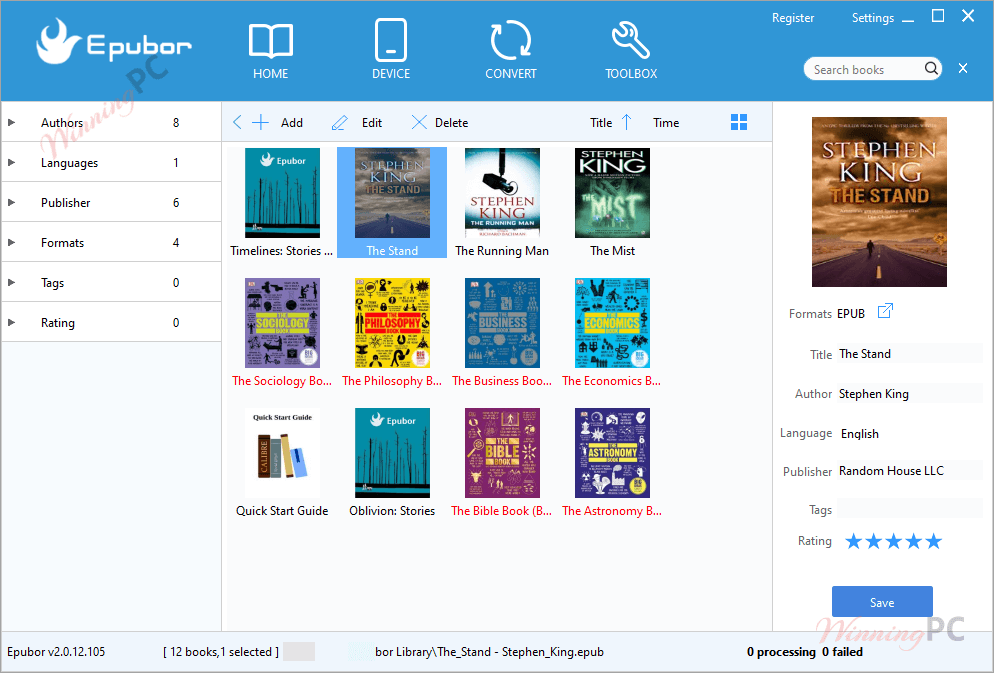Select The Business Book cover
This screenshot has width=994, height=673.
(502, 323)
